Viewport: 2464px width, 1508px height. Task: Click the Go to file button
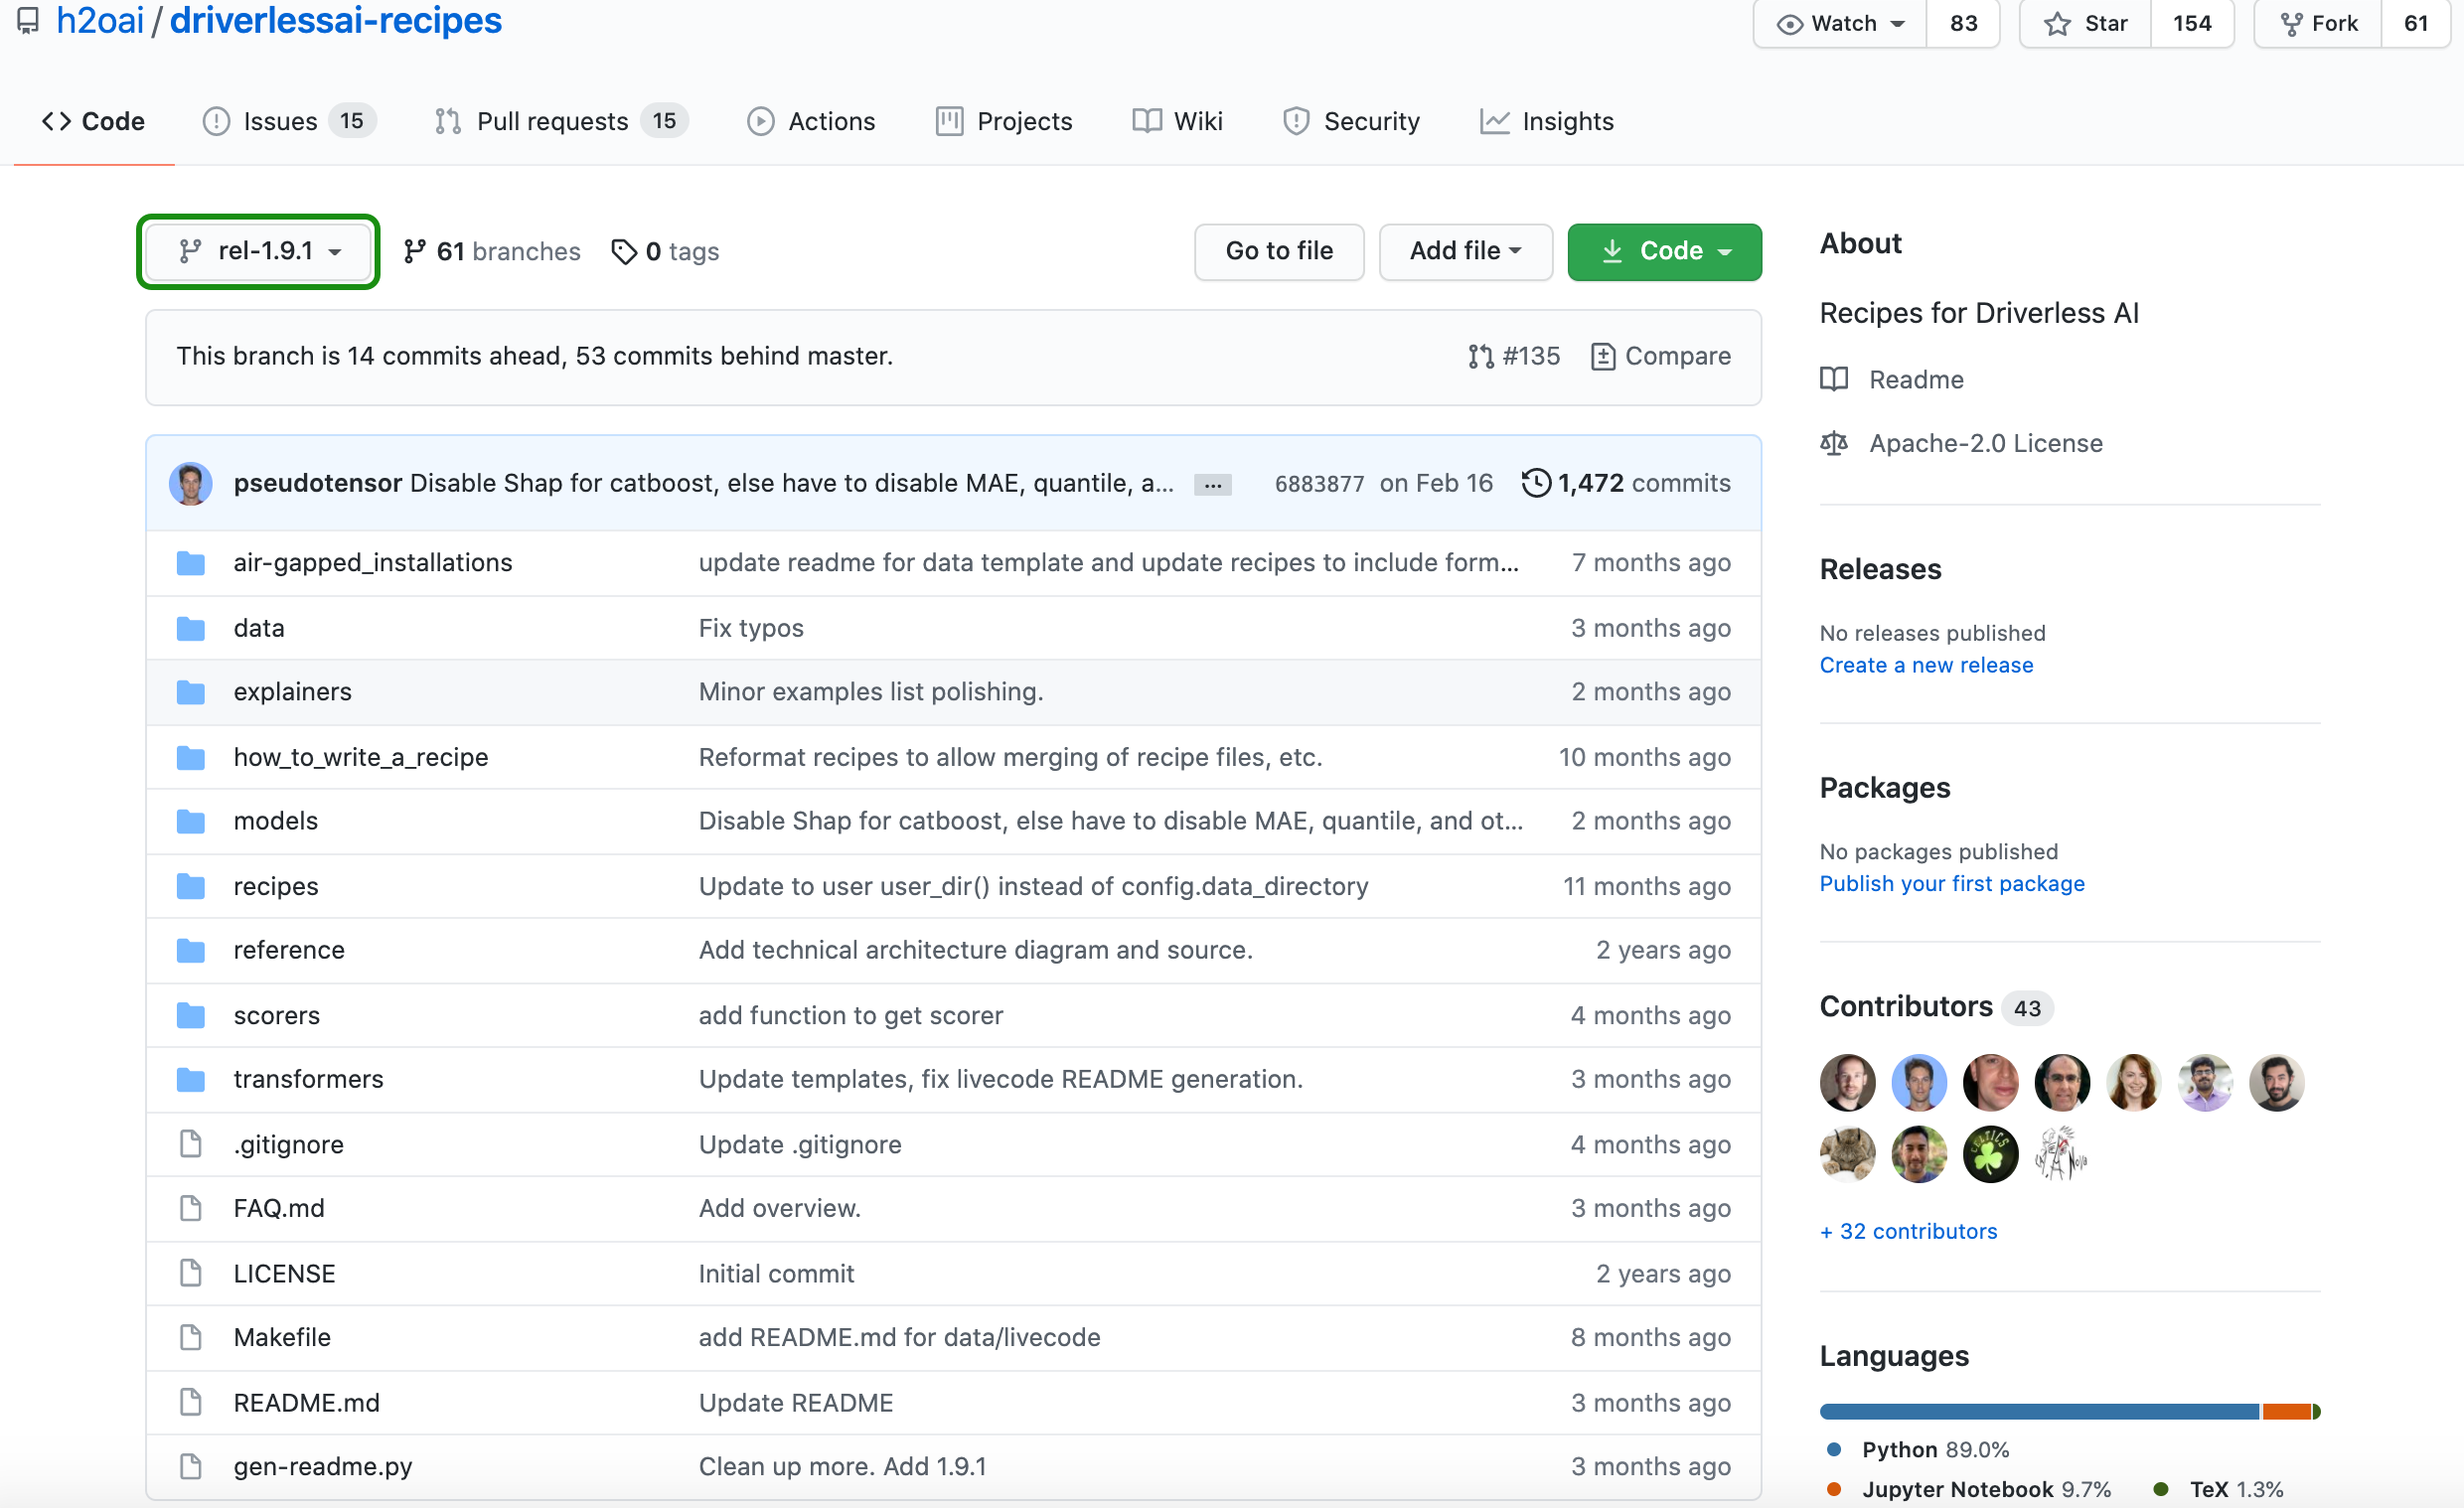pyautogui.click(x=1279, y=251)
